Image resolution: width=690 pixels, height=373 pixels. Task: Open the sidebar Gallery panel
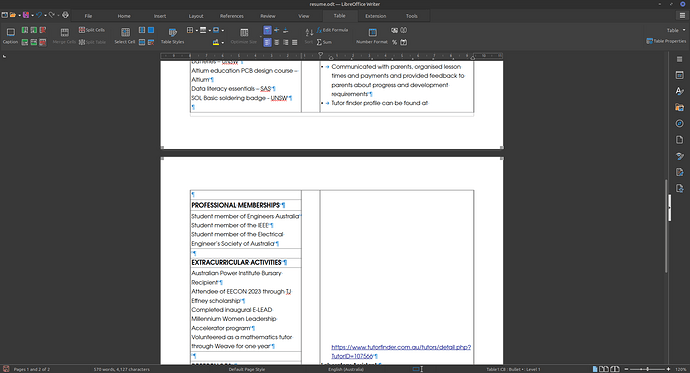pyautogui.click(x=679, y=107)
